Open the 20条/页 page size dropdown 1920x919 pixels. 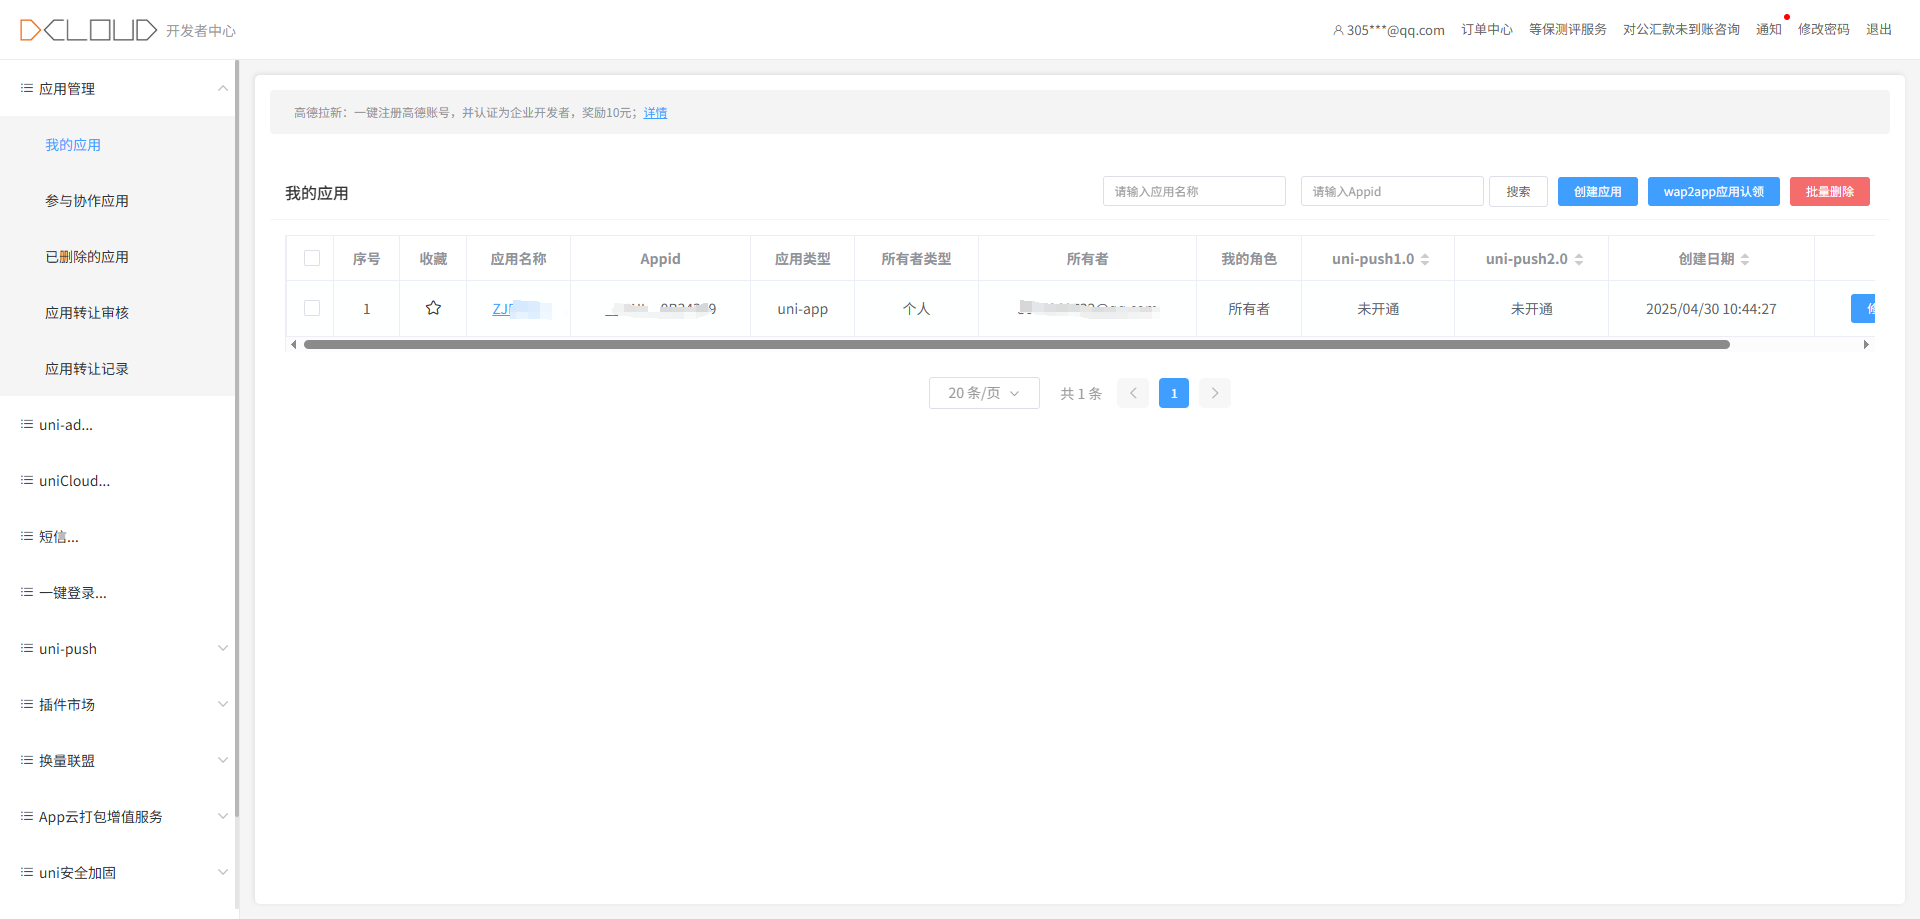point(984,393)
